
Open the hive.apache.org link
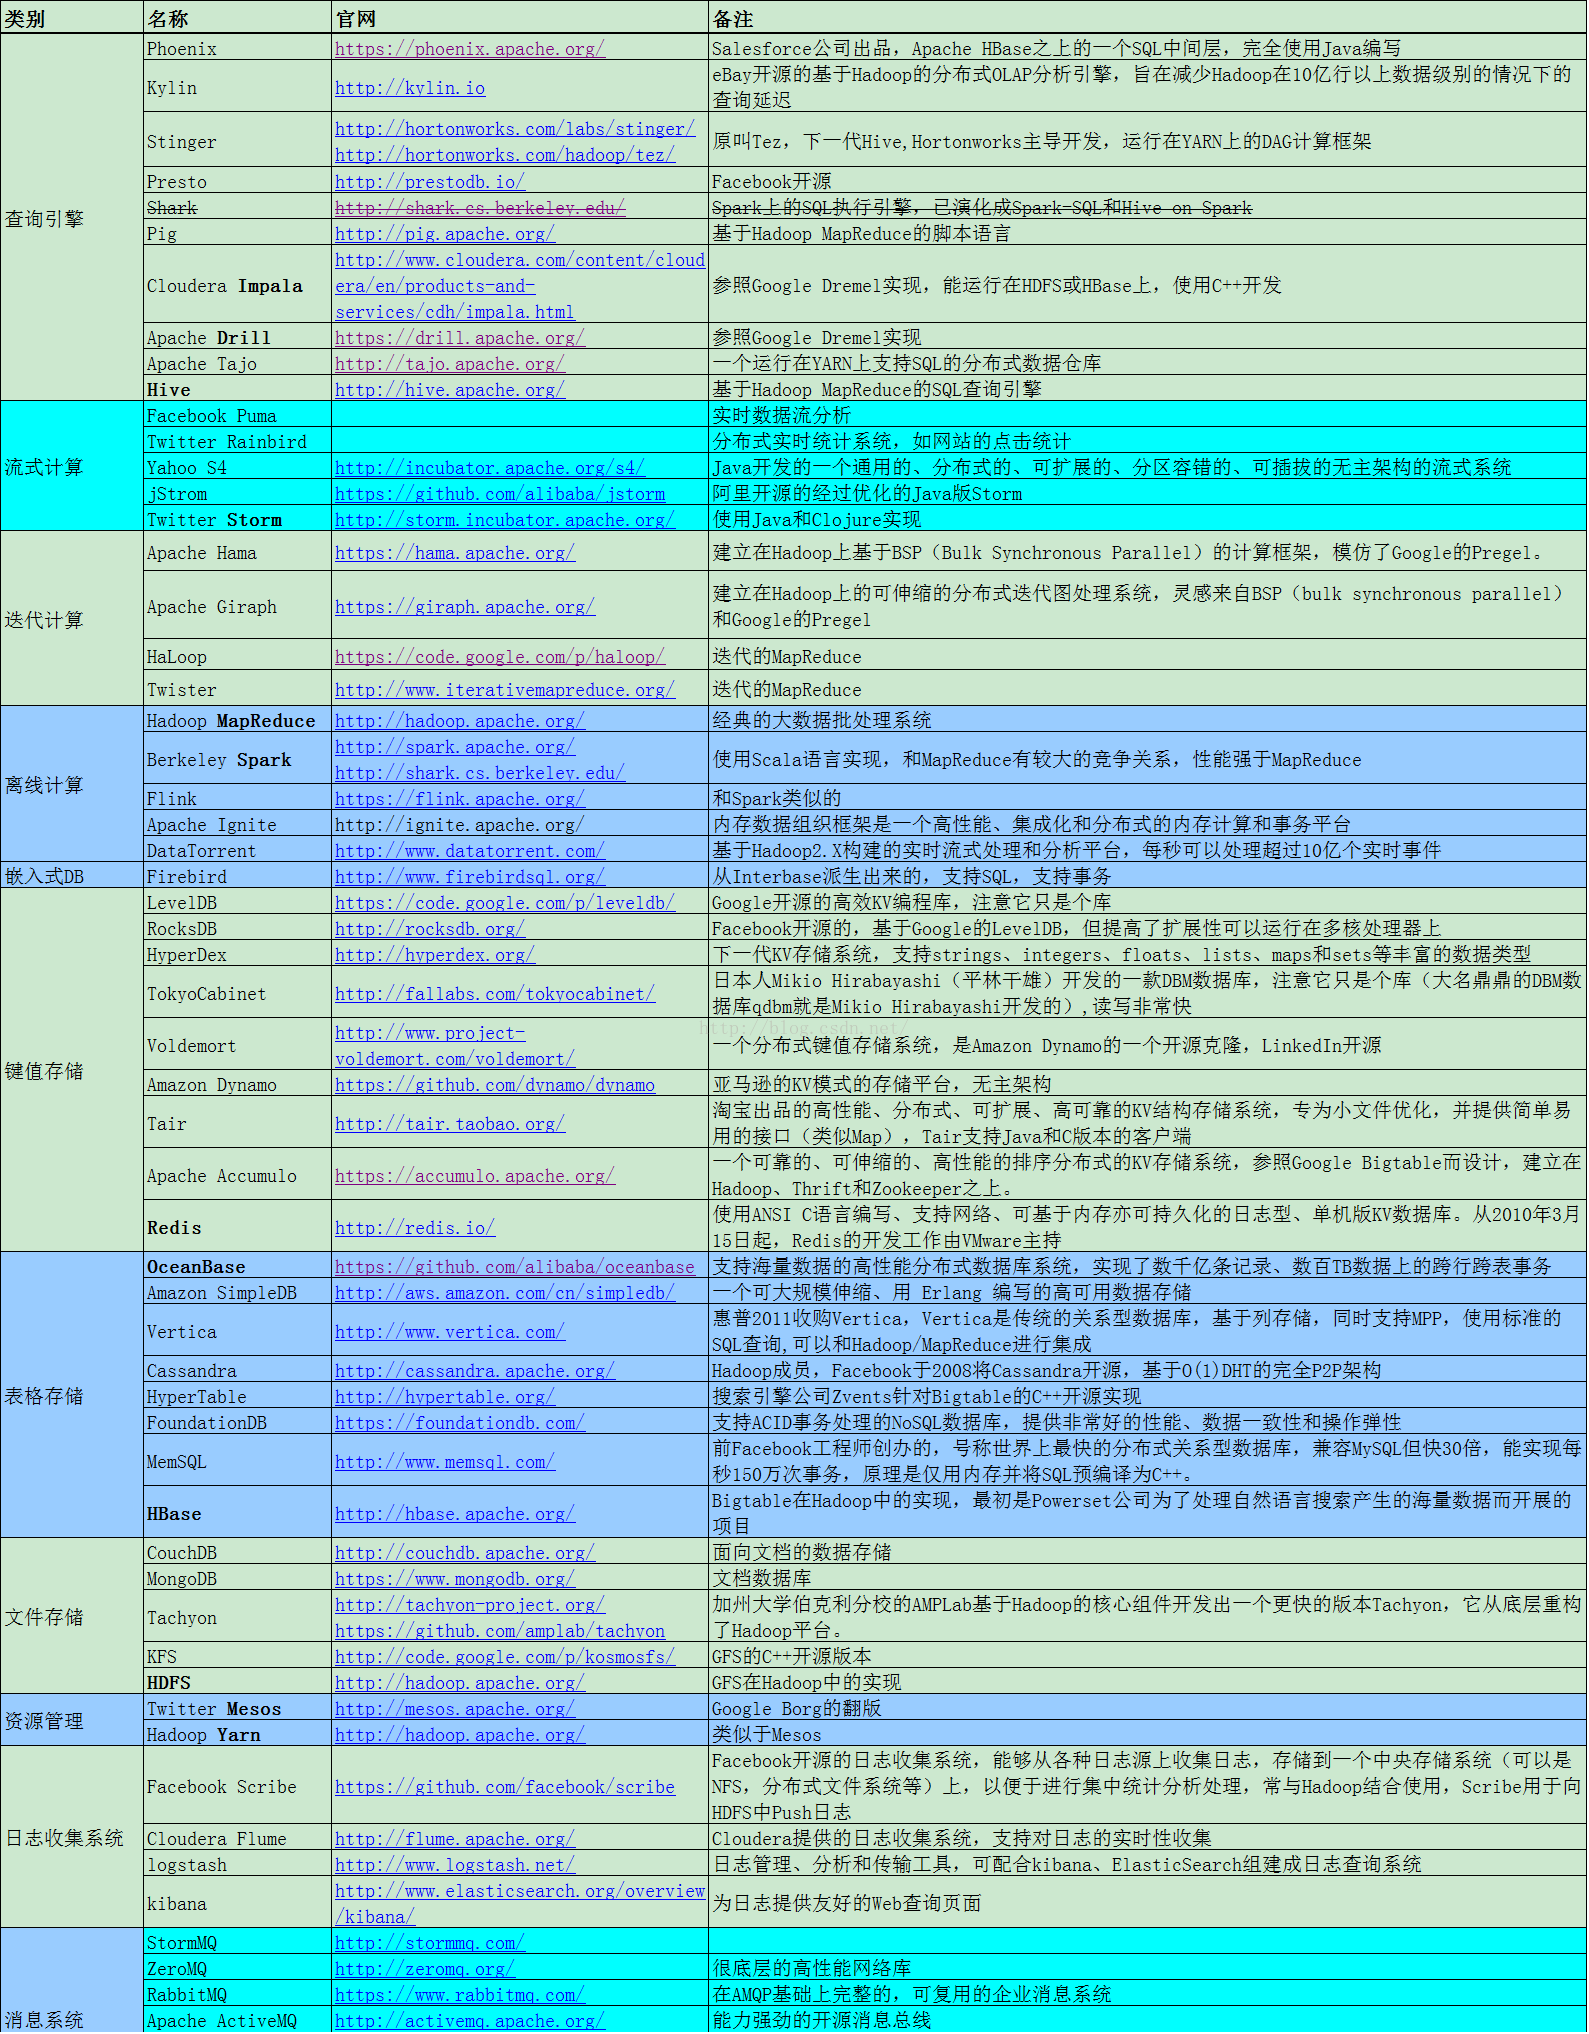click(450, 389)
